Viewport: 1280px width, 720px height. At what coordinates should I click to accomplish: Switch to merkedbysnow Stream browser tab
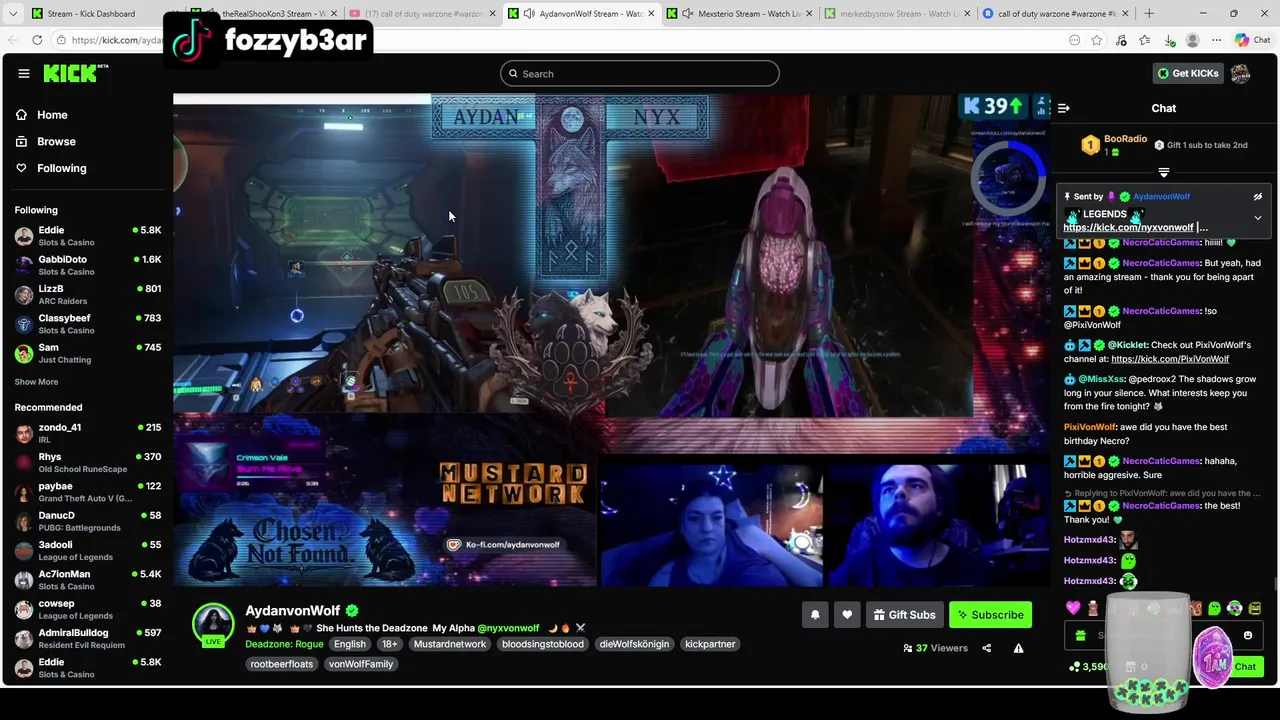[897, 13]
